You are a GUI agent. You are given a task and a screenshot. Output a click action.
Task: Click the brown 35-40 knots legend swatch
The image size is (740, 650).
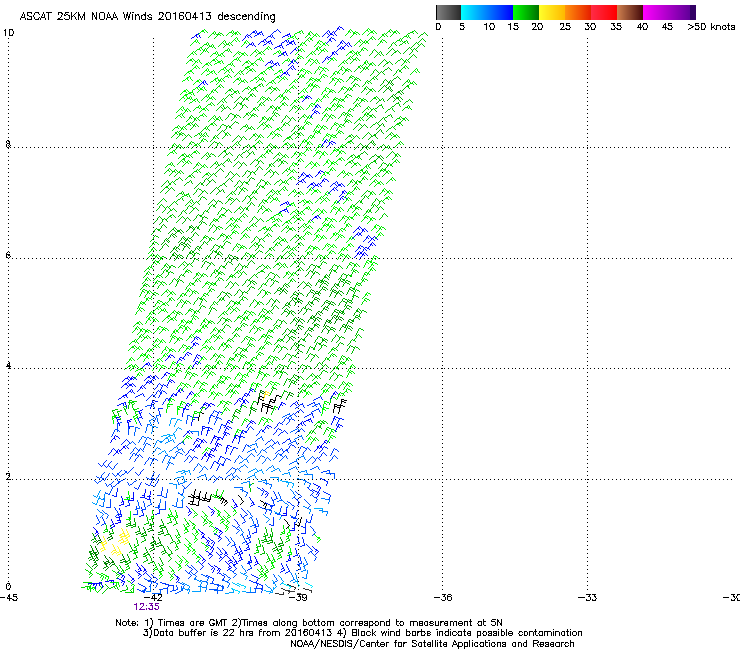pyautogui.click(x=630, y=12)
